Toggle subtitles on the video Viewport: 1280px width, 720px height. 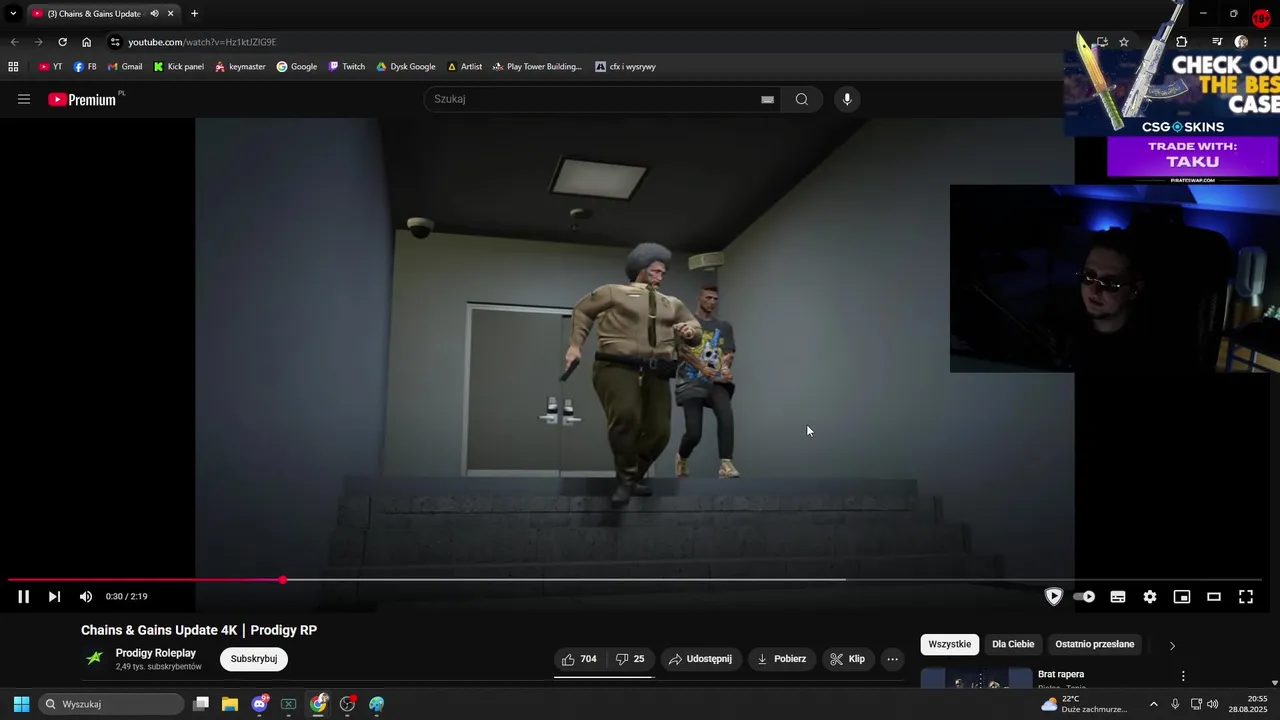tap(1118, 597)
